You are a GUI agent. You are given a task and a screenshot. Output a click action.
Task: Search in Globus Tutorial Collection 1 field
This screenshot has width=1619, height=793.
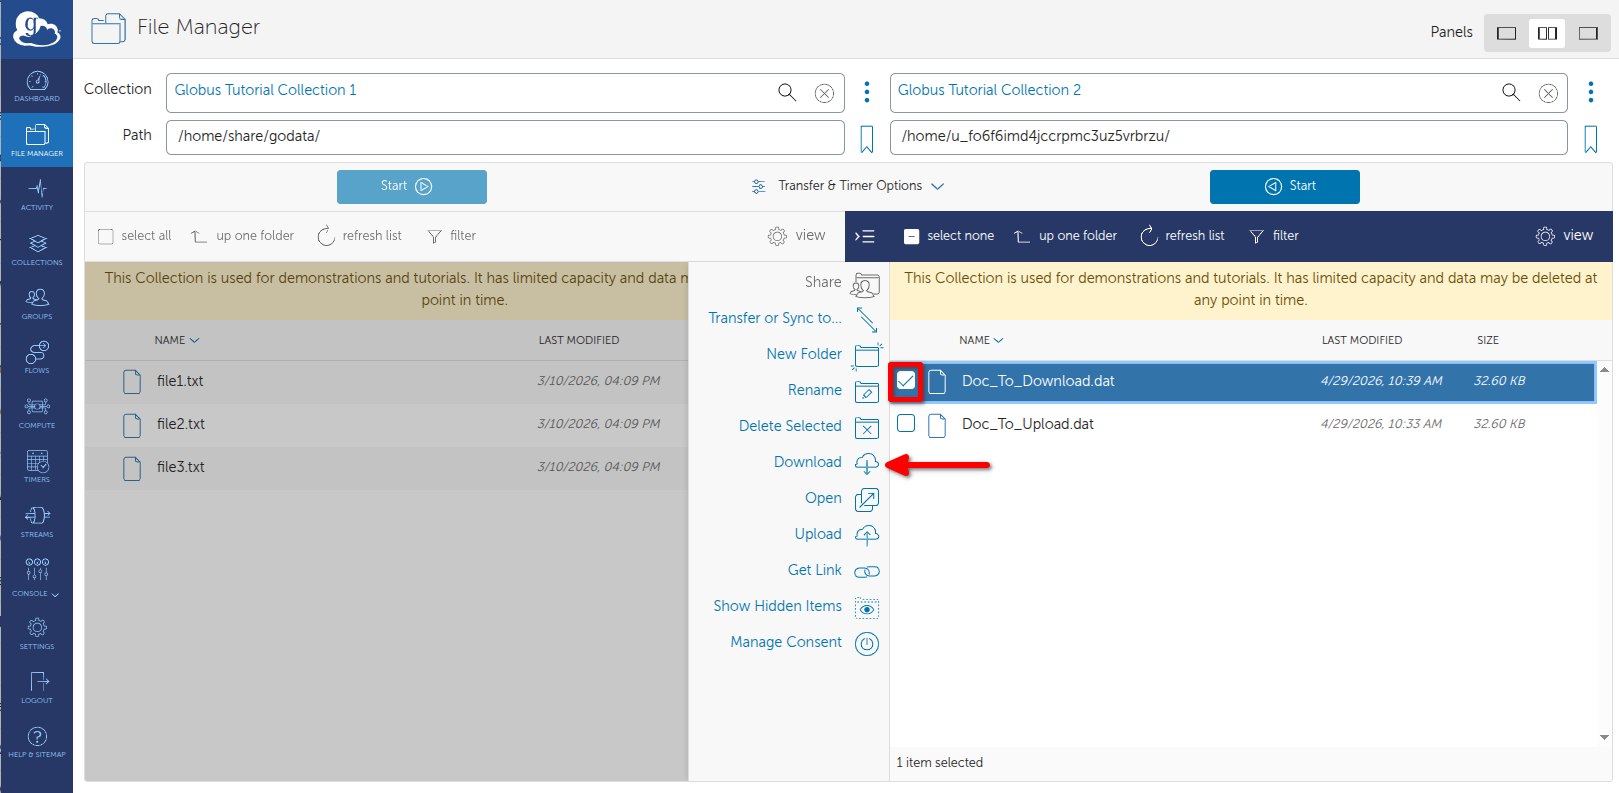pyautogui.click(x=787, y=92)
